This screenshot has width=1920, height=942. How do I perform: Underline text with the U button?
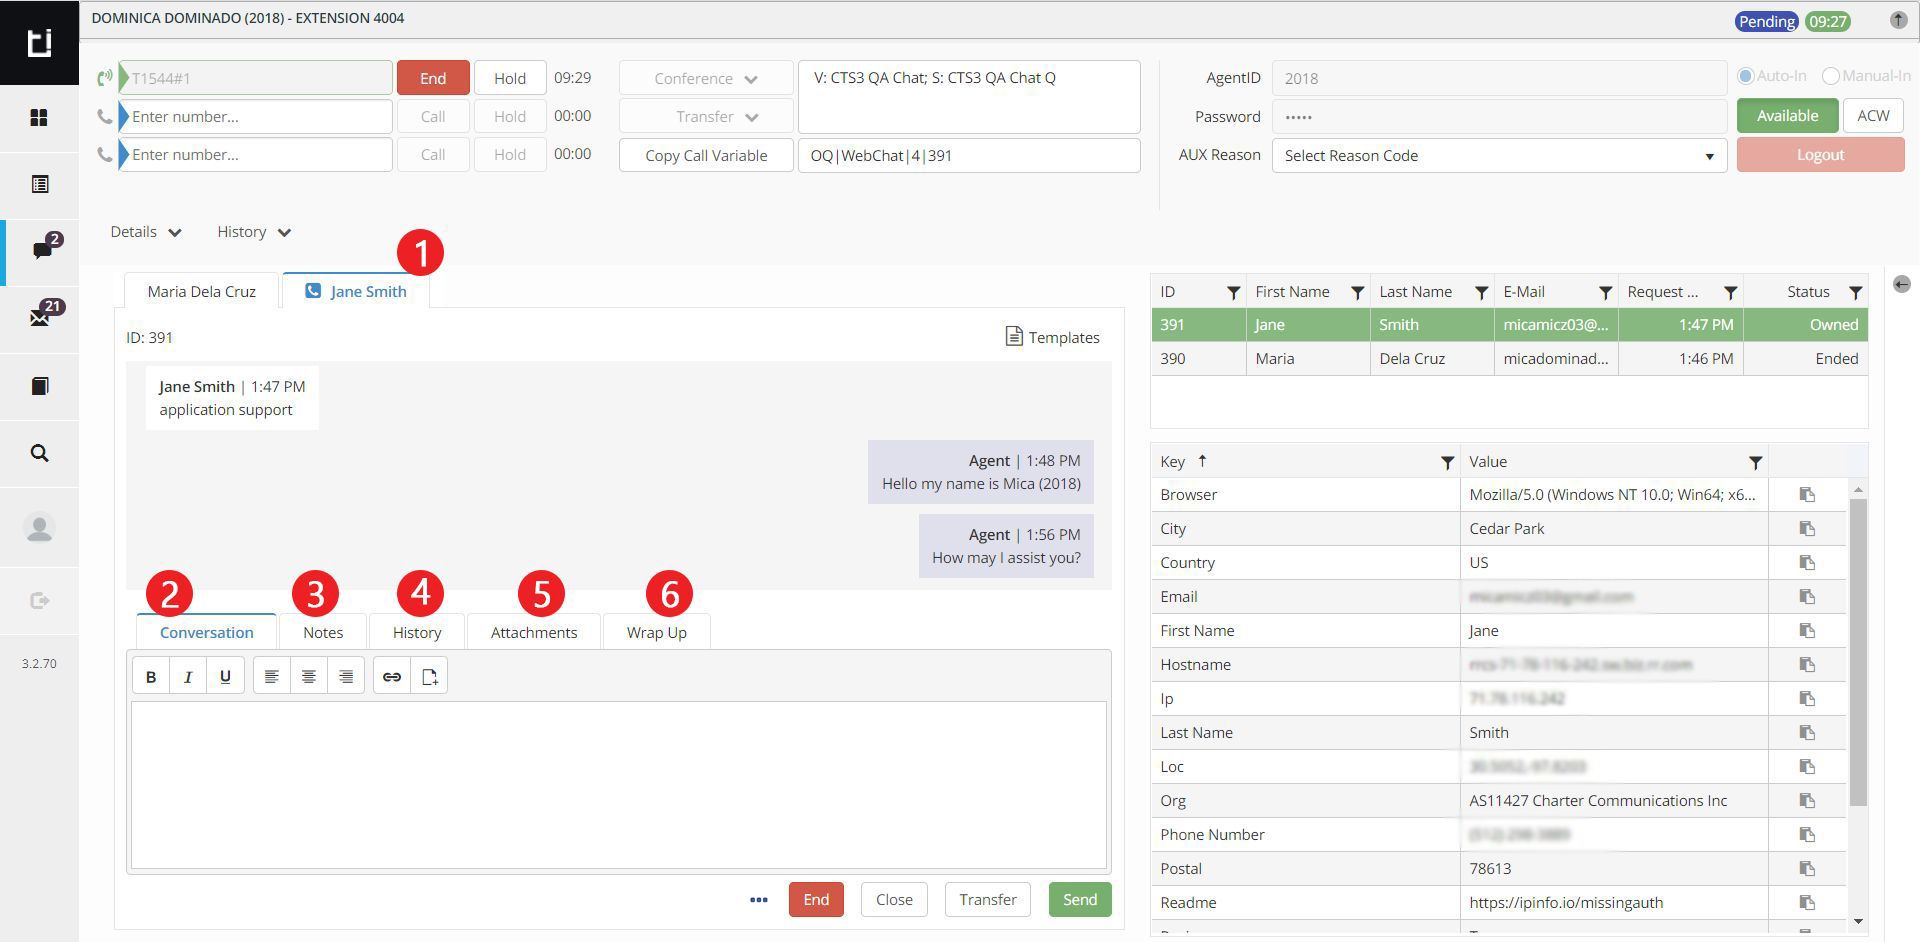click(x=225, y=677)
